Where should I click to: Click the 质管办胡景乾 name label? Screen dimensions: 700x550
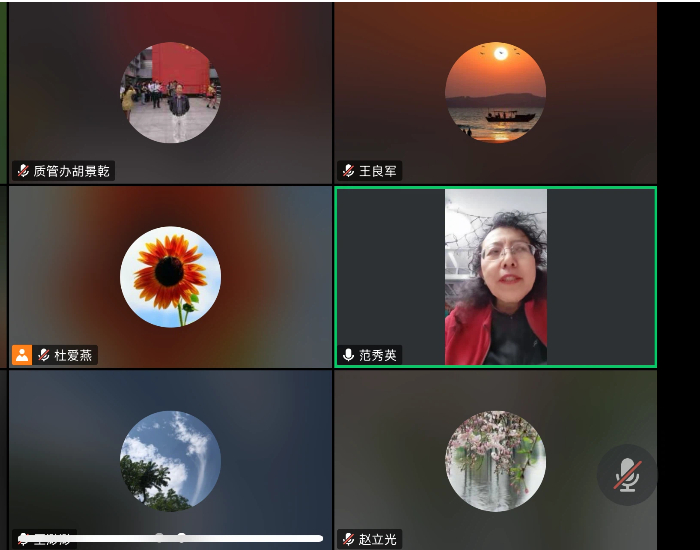[x=71, y=171]
